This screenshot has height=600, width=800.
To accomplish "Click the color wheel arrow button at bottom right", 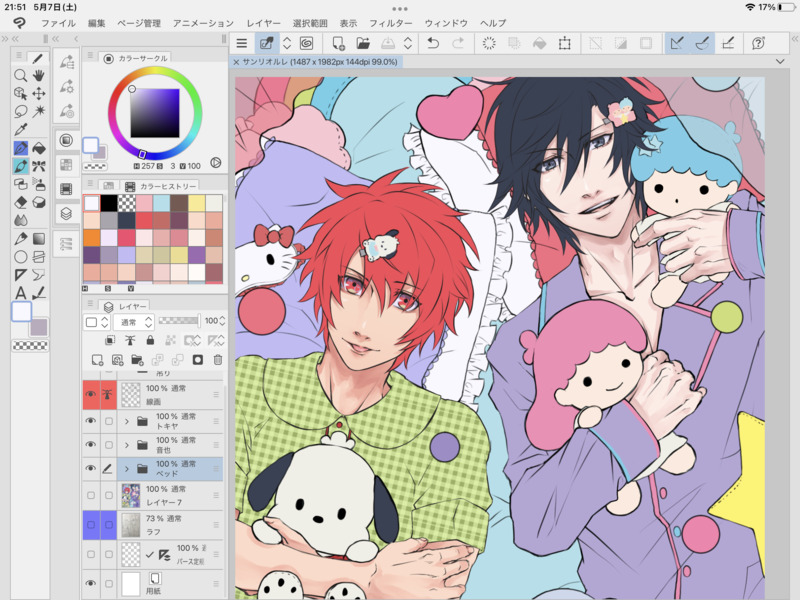I will coord(216,163).
